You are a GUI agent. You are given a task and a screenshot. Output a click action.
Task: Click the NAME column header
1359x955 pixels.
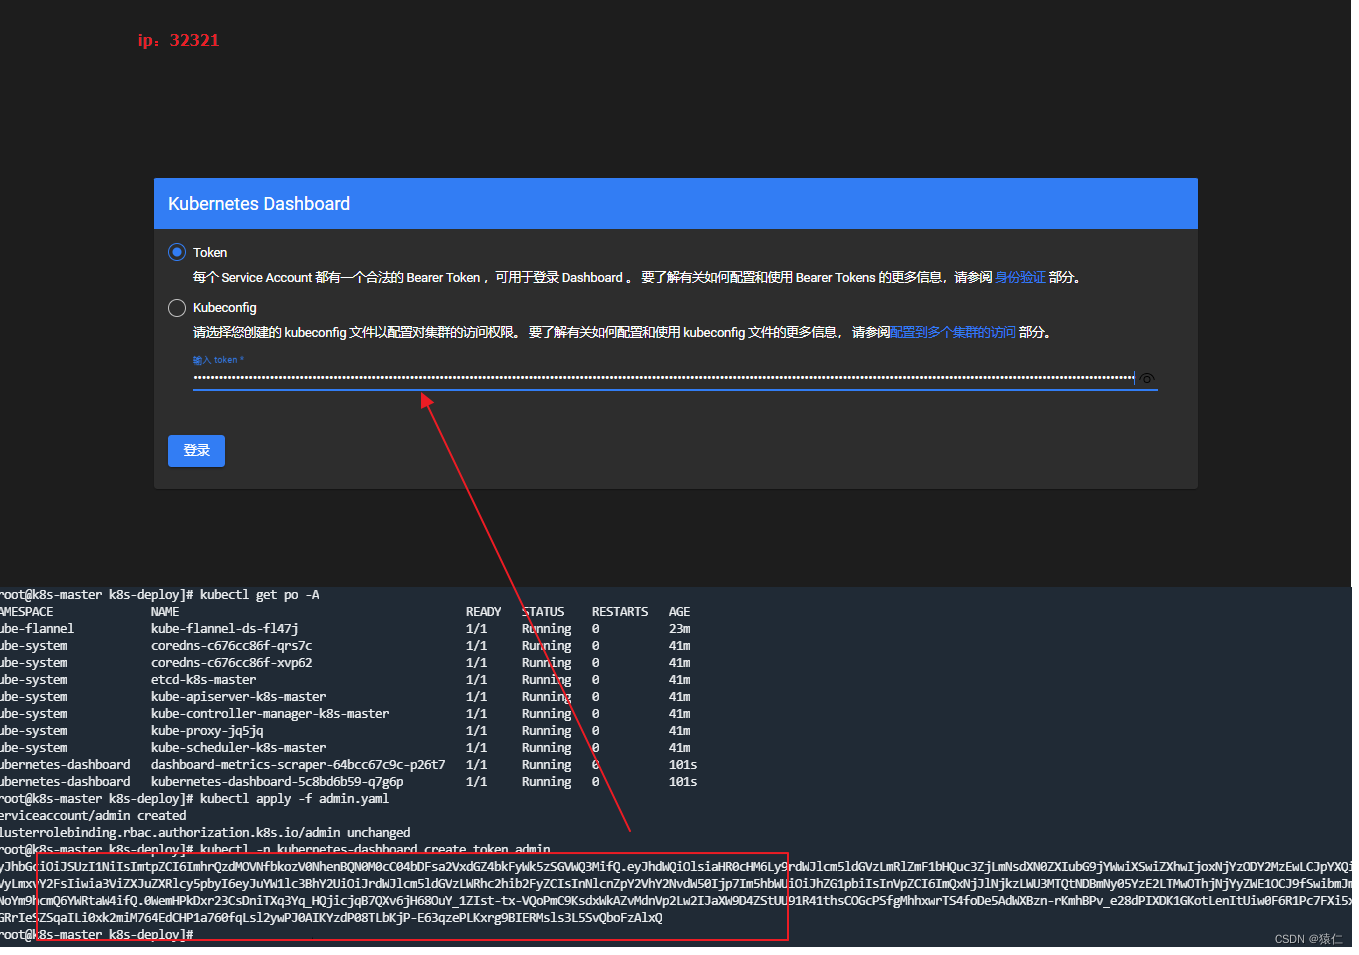(165, 612)
